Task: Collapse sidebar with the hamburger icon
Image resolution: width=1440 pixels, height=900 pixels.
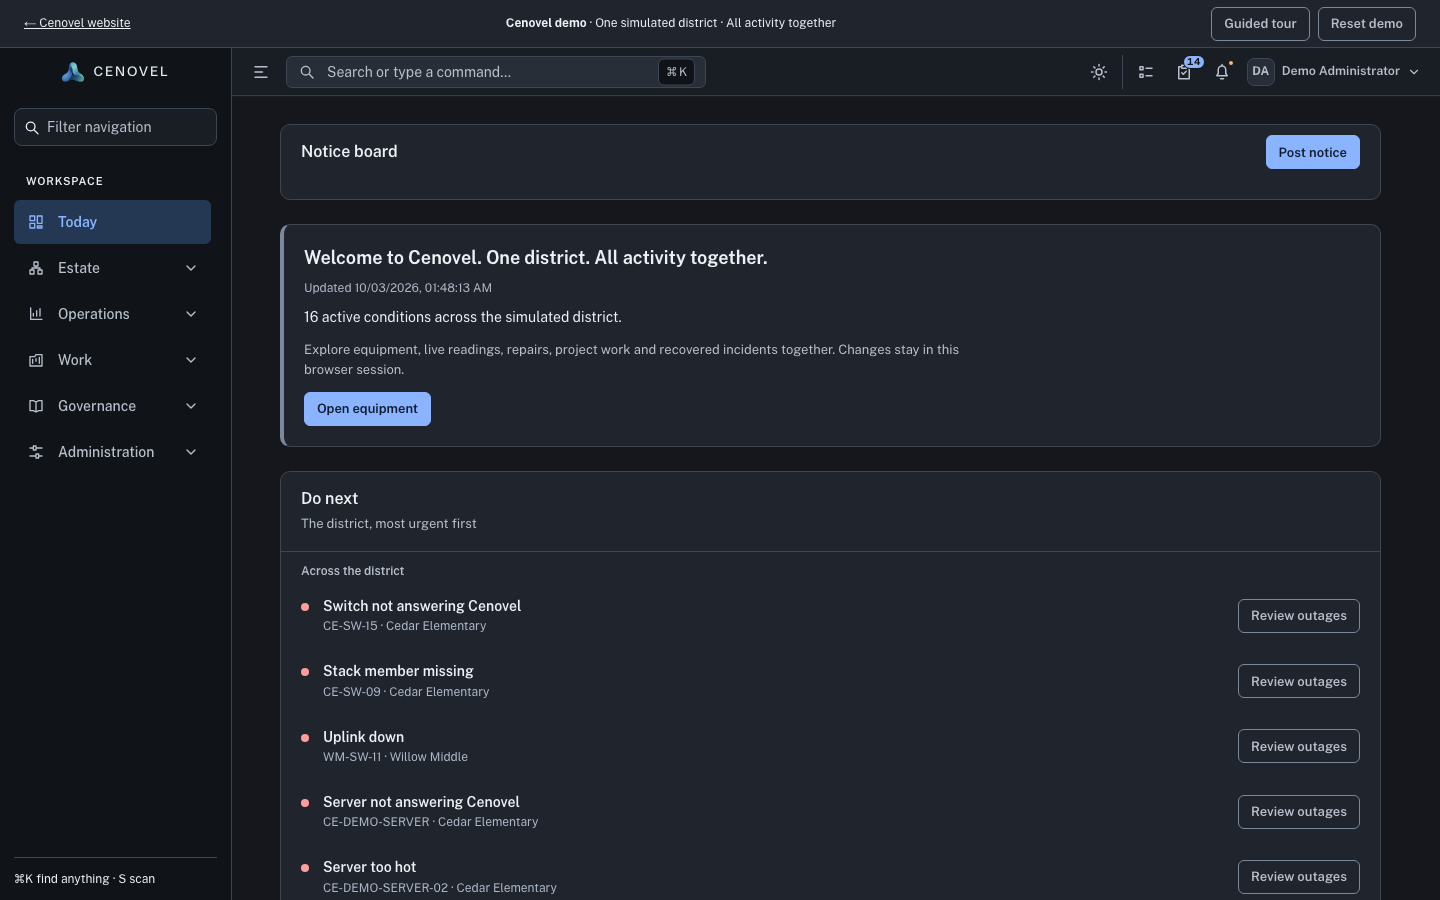Action: click(261, 72)
